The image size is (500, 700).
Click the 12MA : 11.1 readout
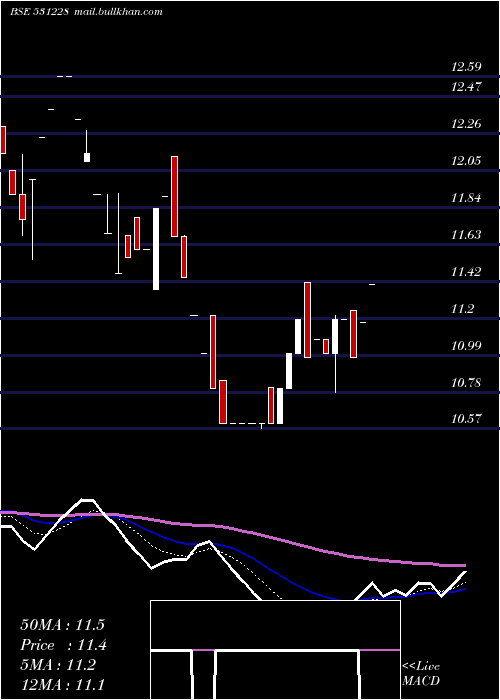pyautogui.click(x=62, y=685)
